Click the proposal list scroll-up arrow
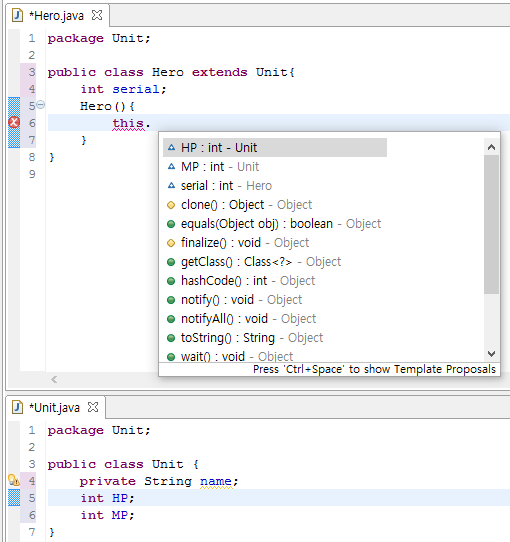Image resolution: width=510 pixels, height=542 pixels. pyautogui.click(x=491, y=147)
